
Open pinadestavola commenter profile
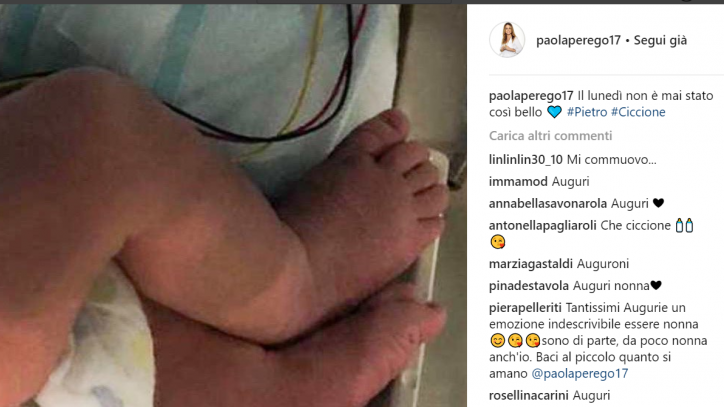(x=529, y=286)
